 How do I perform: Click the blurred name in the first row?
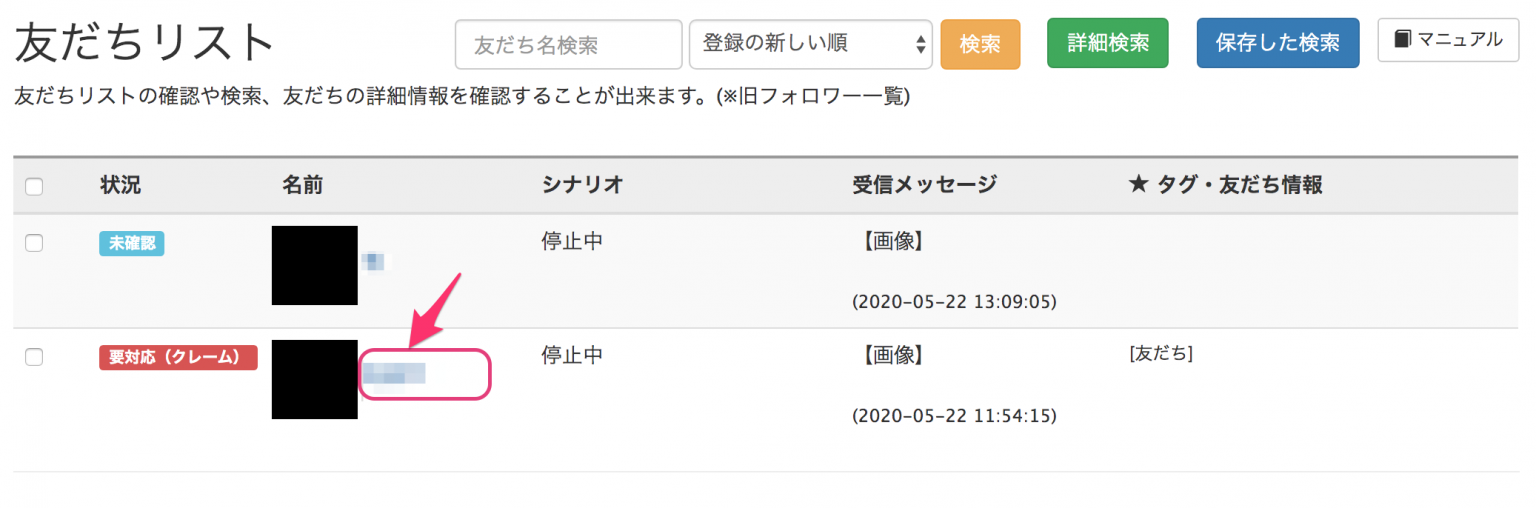coord(373,262)
